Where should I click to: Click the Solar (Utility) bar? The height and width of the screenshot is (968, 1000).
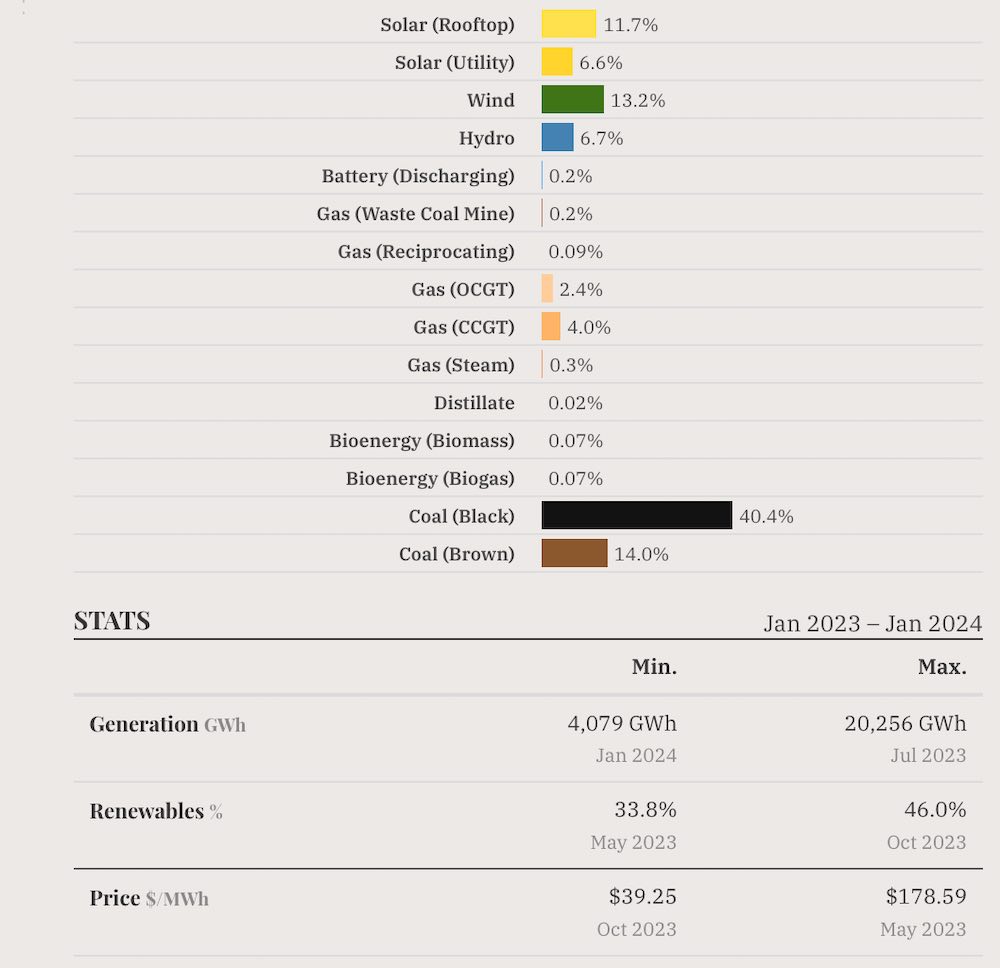557,62
